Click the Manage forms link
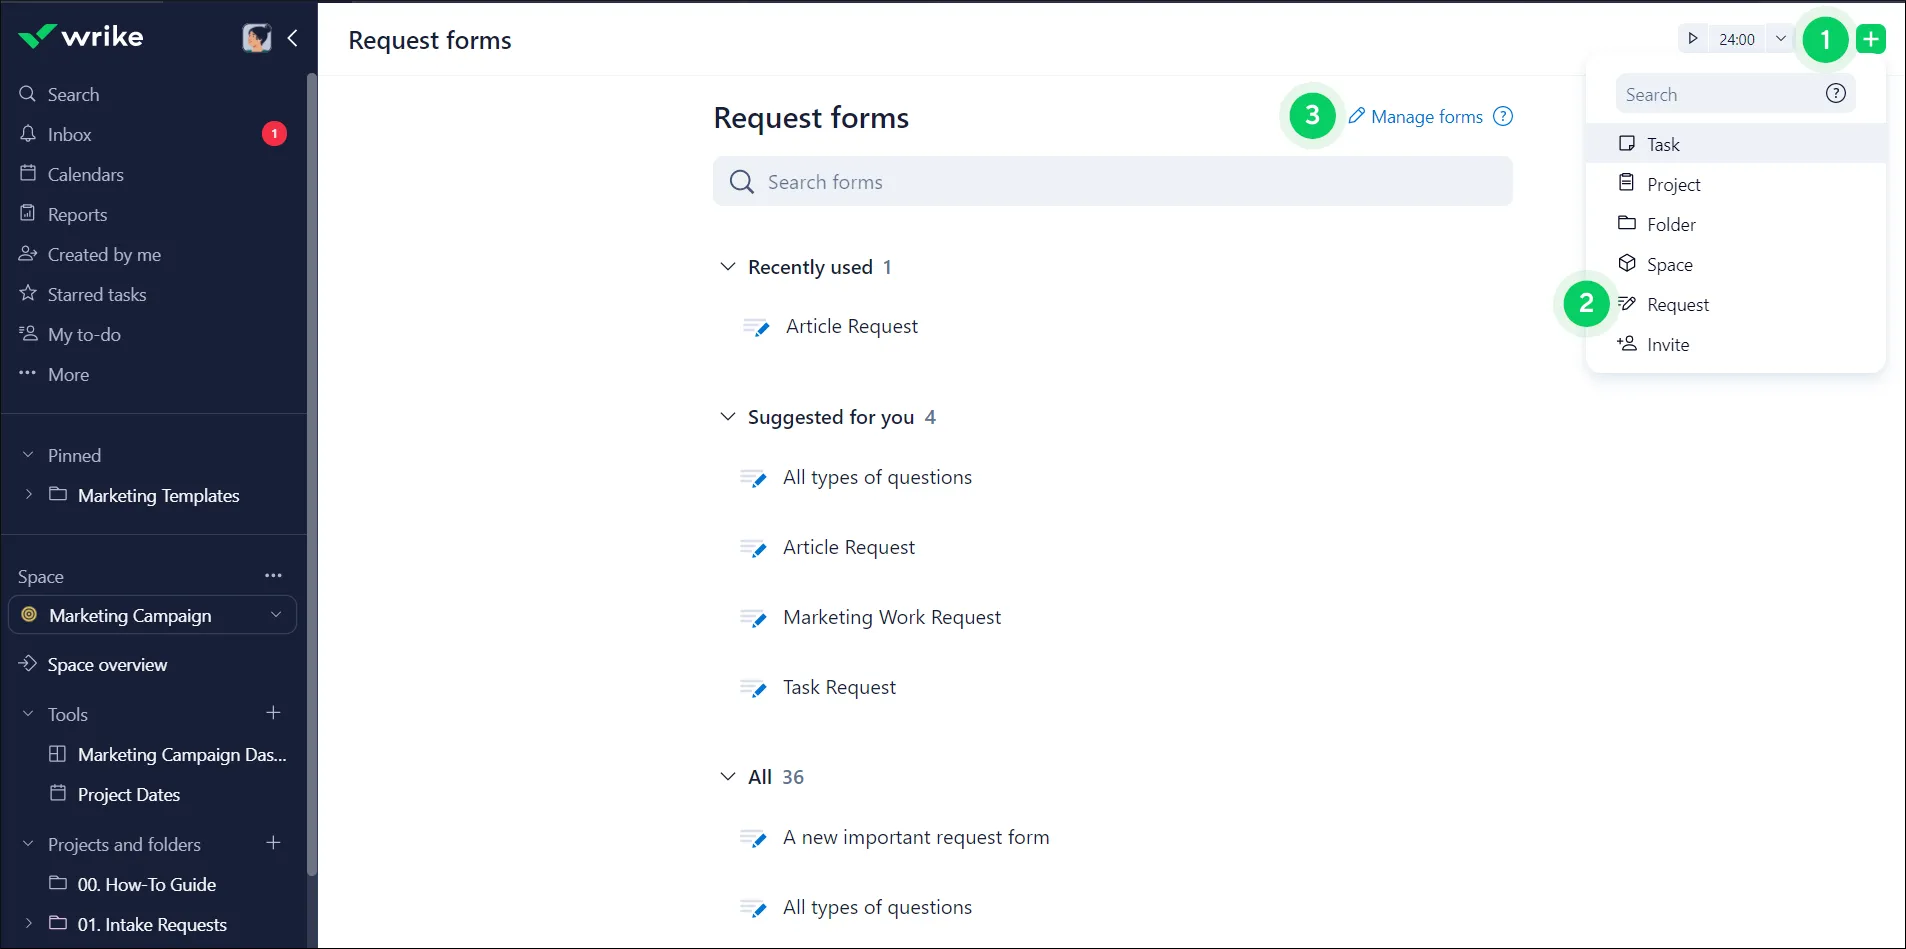This screenshot has width=1906, height=949. point(1428,116)
